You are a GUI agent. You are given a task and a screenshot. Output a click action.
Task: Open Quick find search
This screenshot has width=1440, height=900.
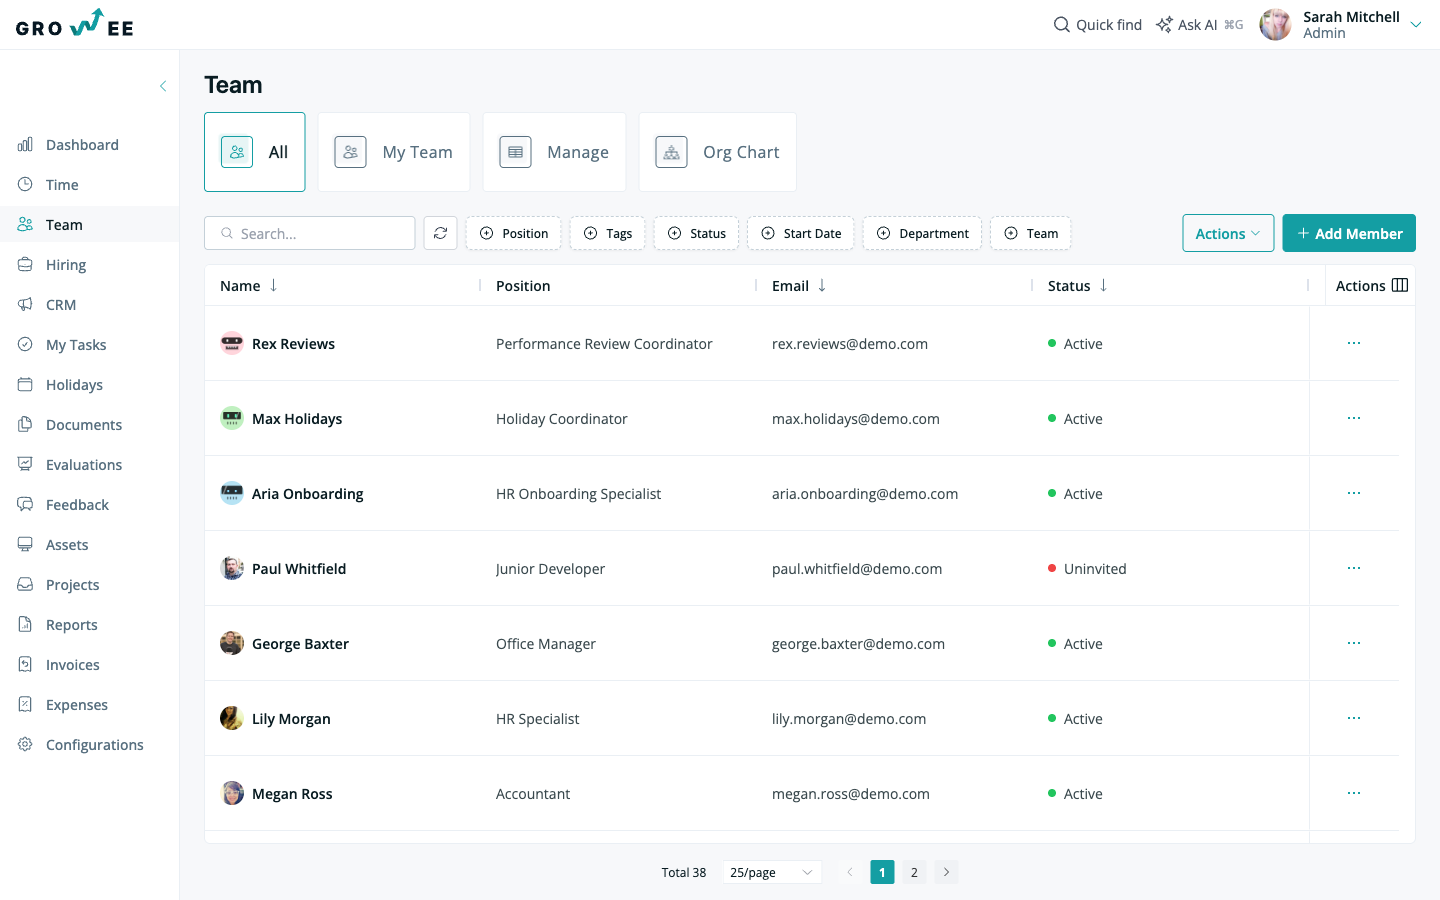1097,25
